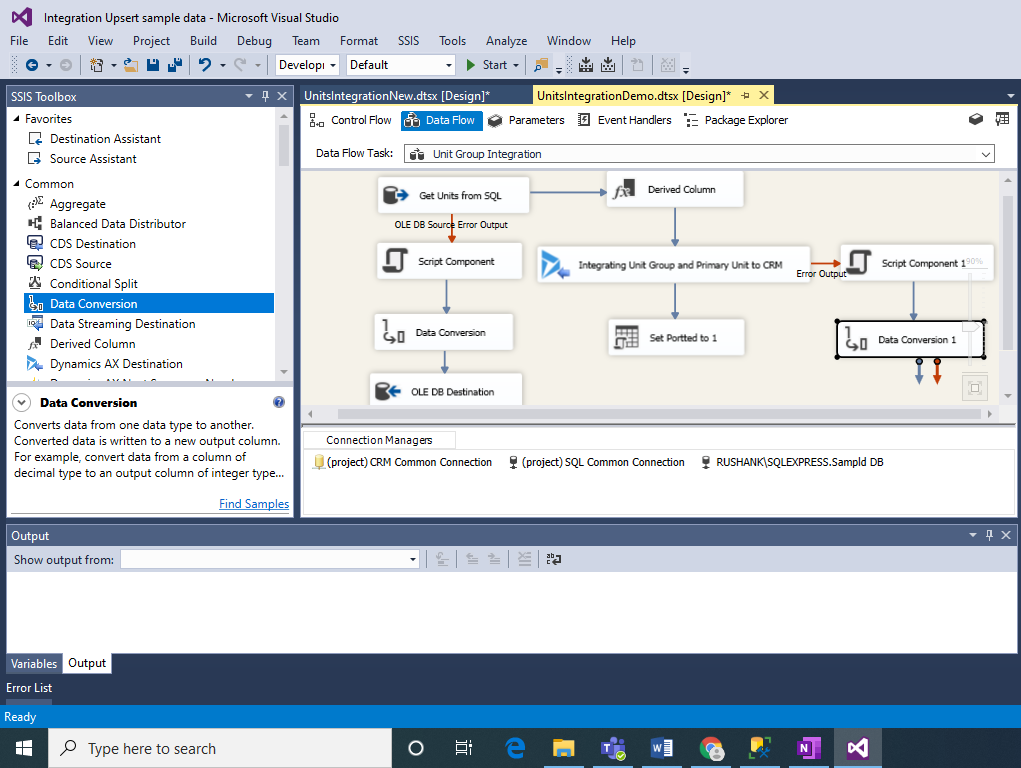Screen dimensions: 1021x768
Task: Switch to the Control Flow tab
Action: (351, 120)
